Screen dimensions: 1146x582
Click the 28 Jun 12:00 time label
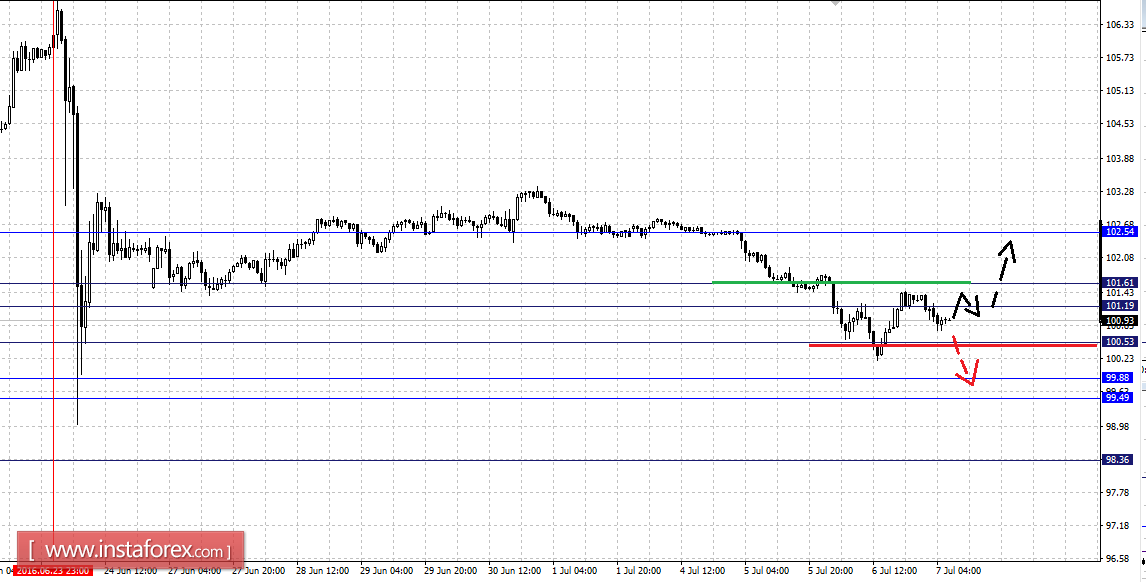point(323,570)
